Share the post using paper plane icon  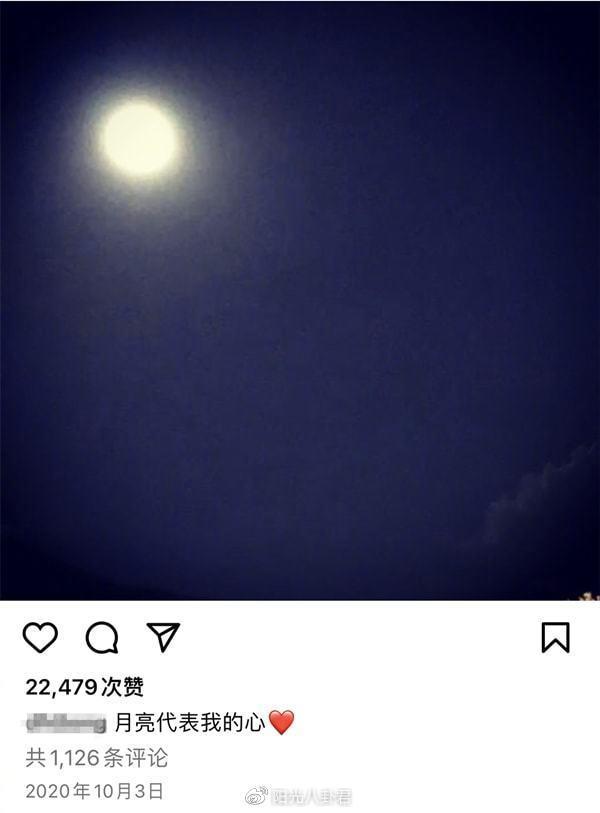pos(163,637)
